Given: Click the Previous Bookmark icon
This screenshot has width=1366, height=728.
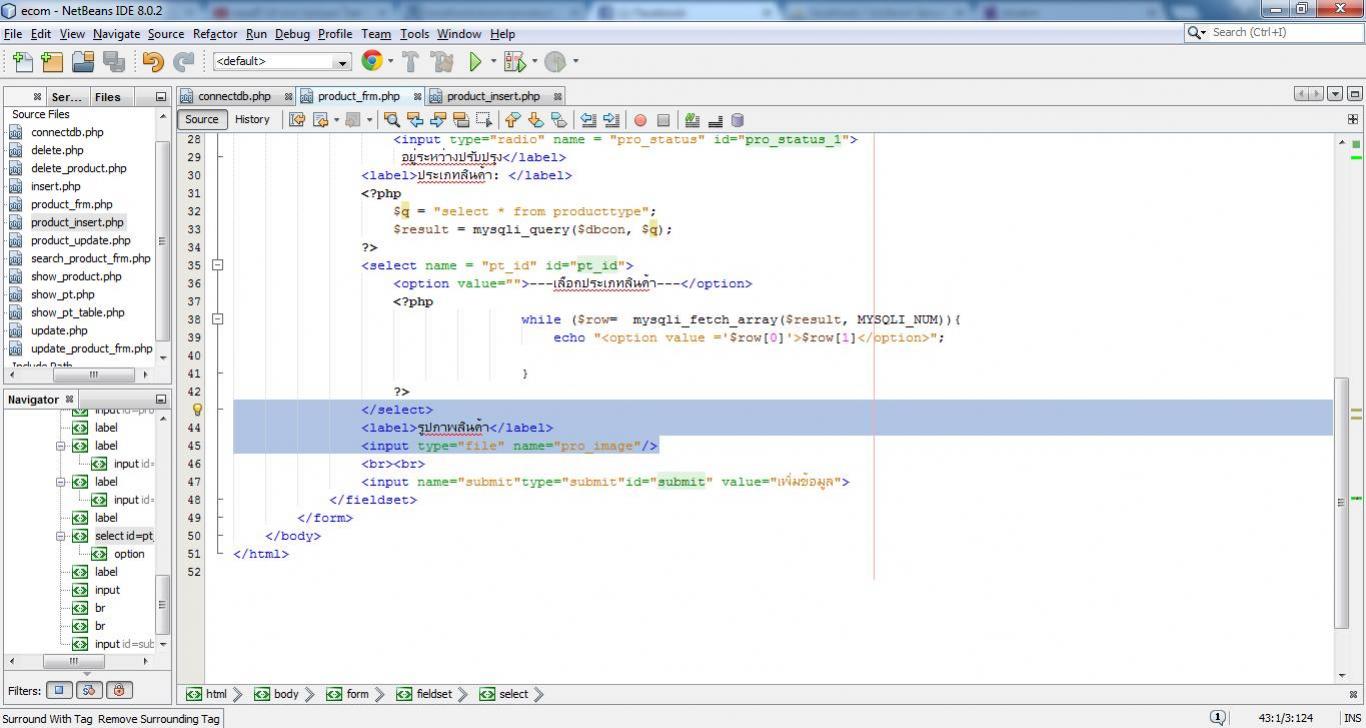Looking at the screenshot, I should (513, 120).
